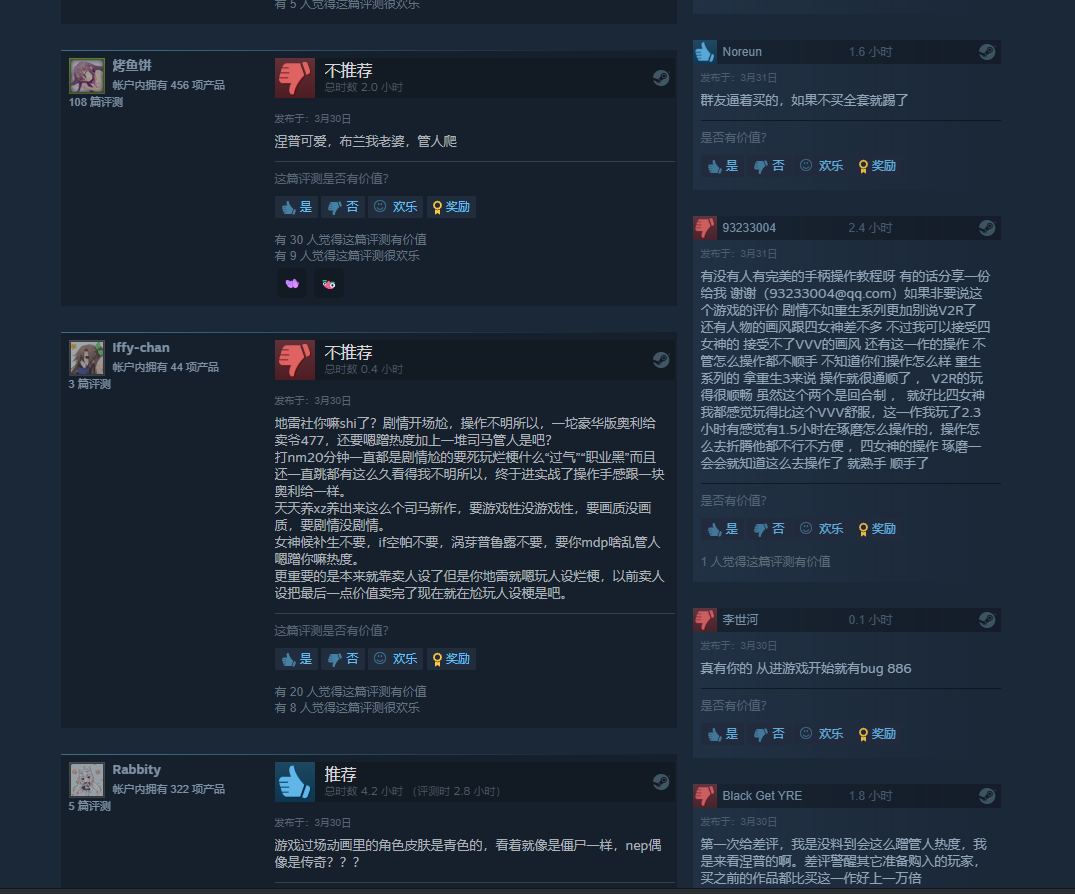
Task: Open Iffy-chan's profile avatar
Action: click(x=86, y=358)
